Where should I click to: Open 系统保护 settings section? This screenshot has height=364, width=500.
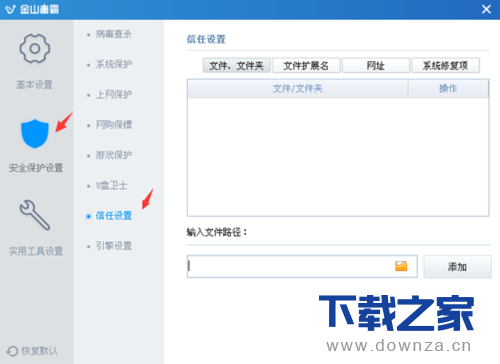tap(114, 64)
